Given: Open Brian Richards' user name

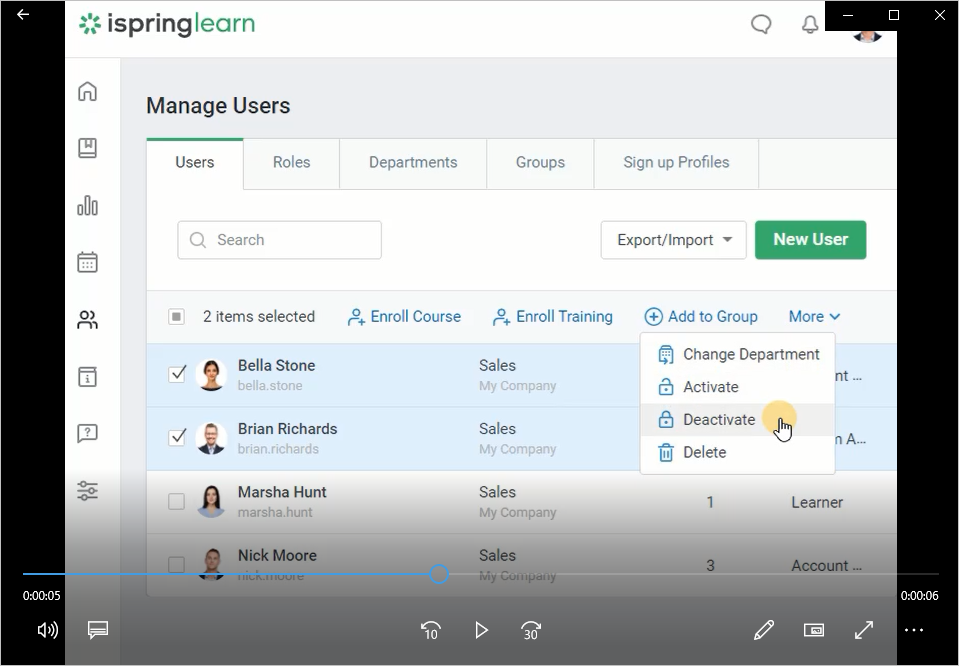Looking at the screenshot, I should pyautogui.click(x=287, y=429).
